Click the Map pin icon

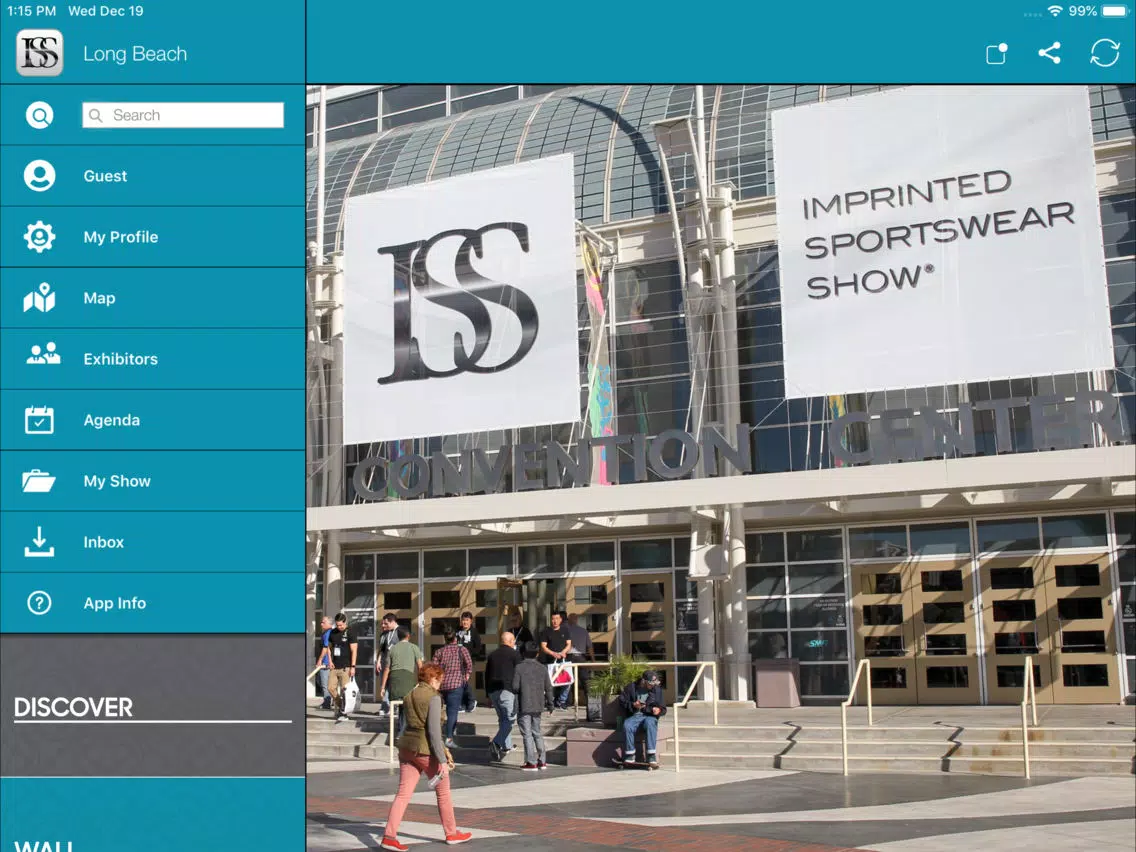pyautogui.click(x=39, y=298)
